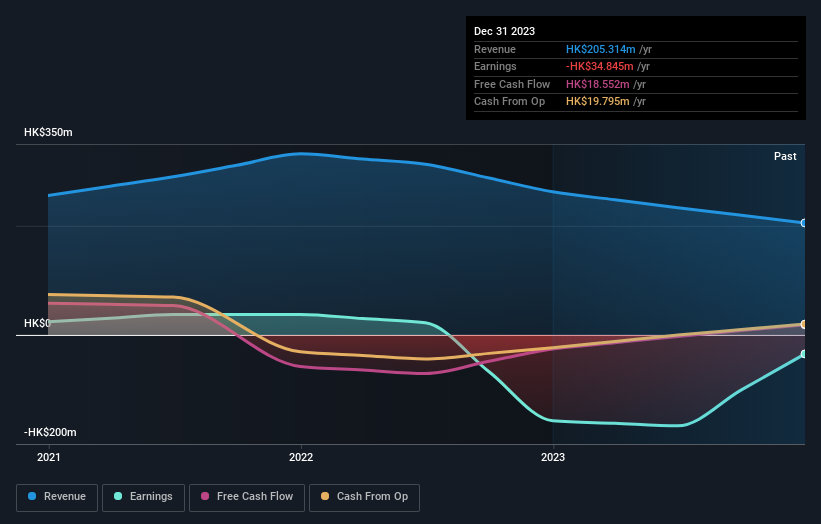The width and height of the screenshot is (821, 524).
Task: Click the HK$205.314m revenue value
Action: 601,49
